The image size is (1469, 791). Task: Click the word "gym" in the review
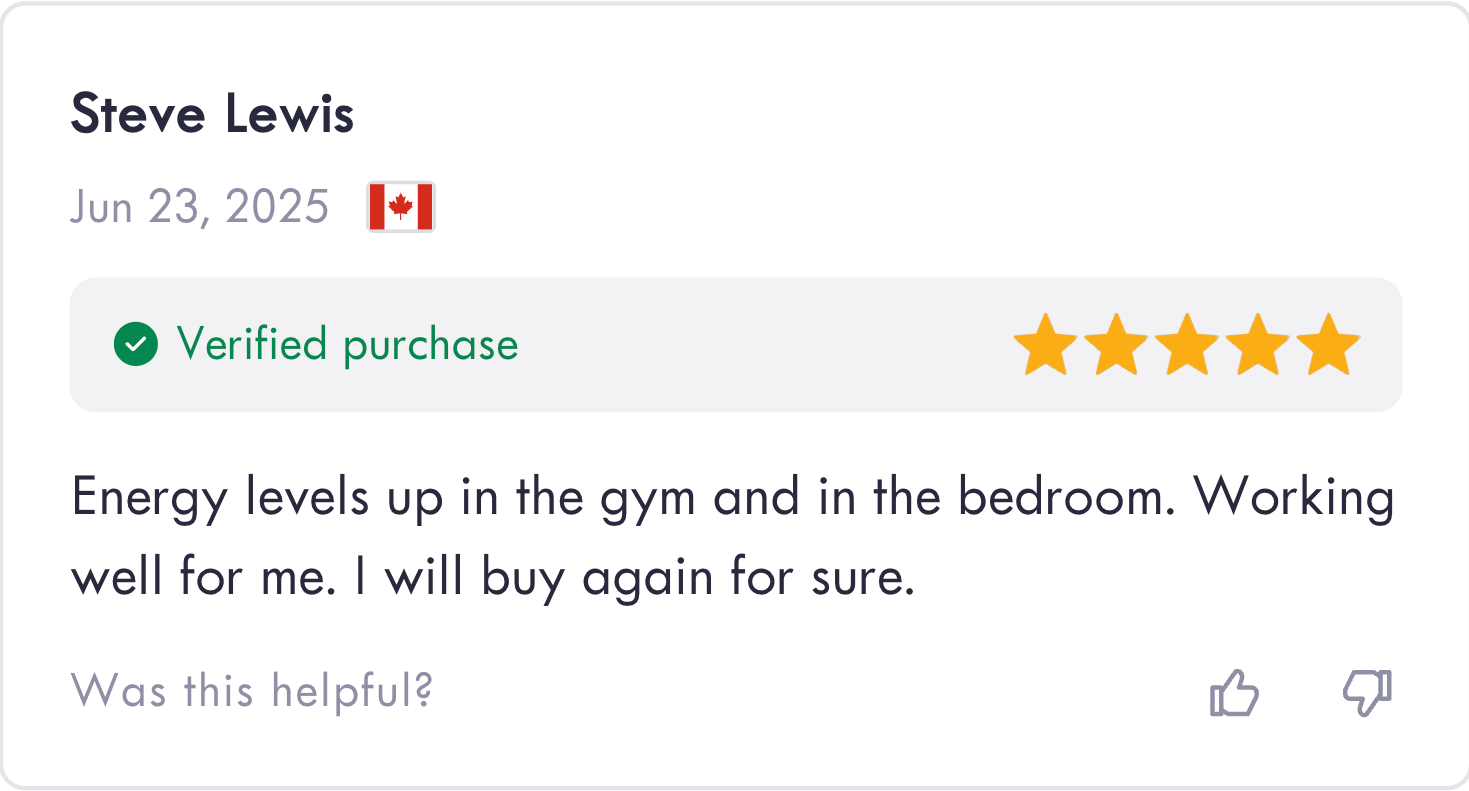coord(646,498)
